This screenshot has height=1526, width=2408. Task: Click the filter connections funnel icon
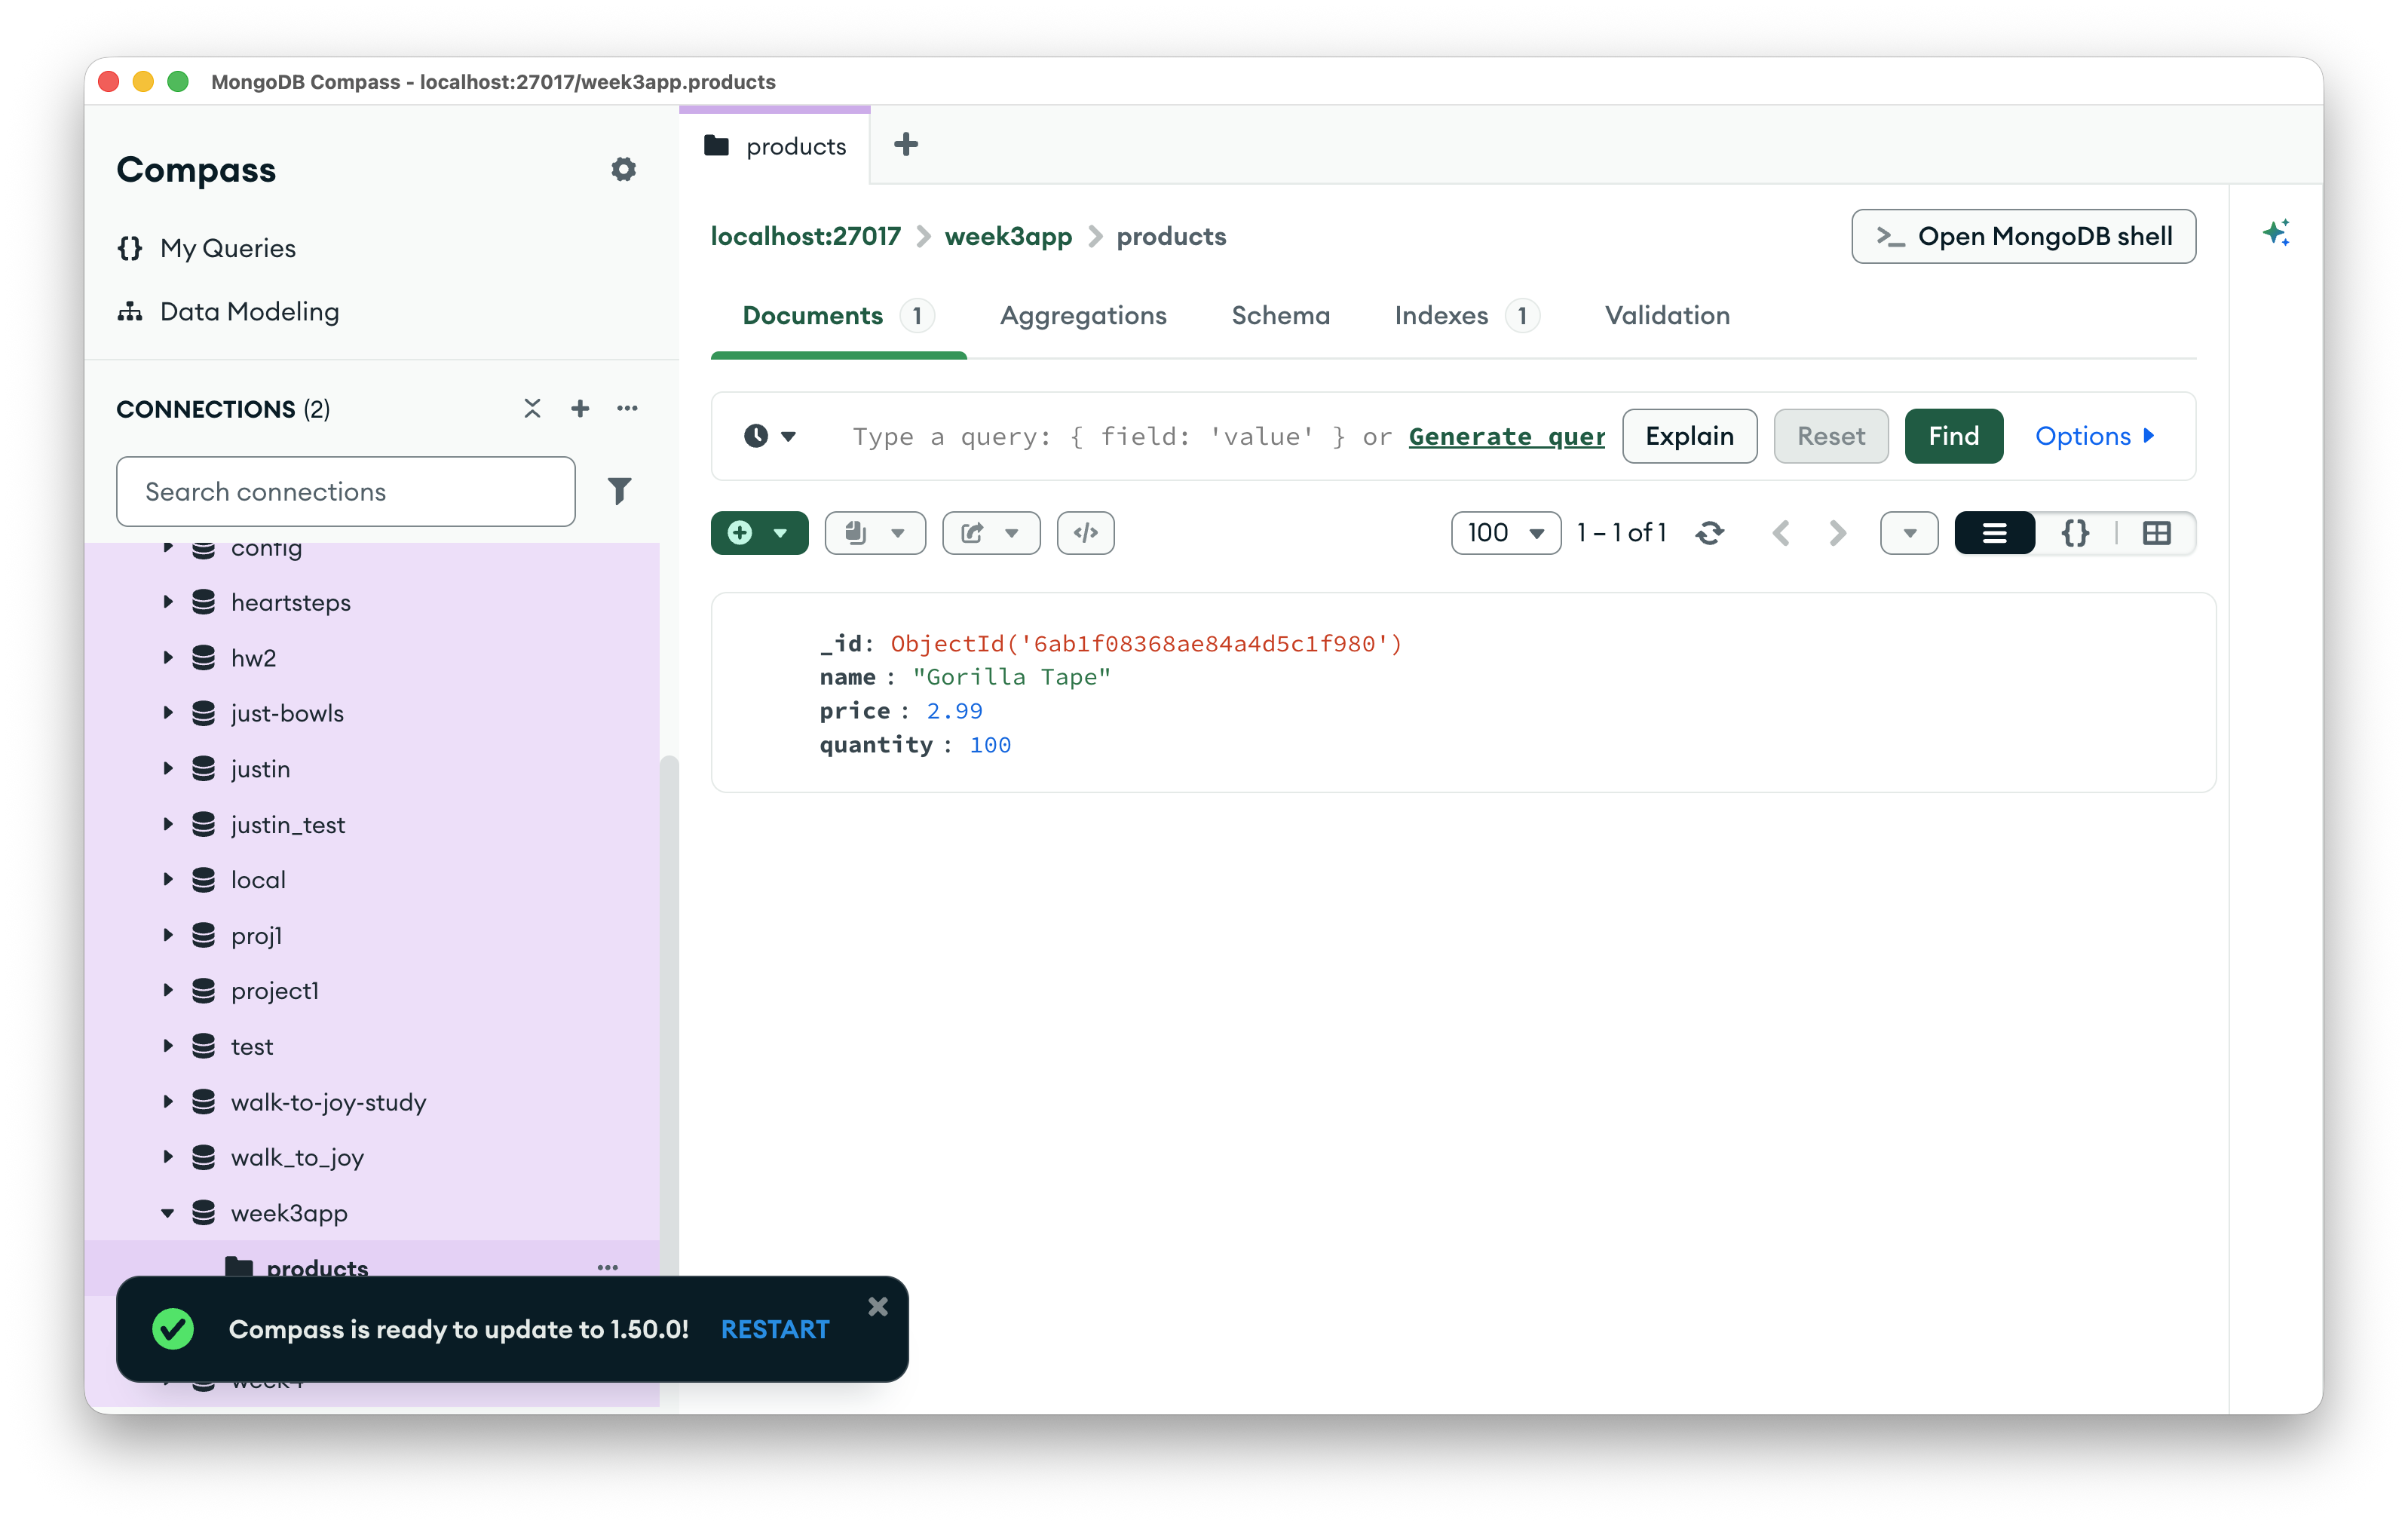619,491
